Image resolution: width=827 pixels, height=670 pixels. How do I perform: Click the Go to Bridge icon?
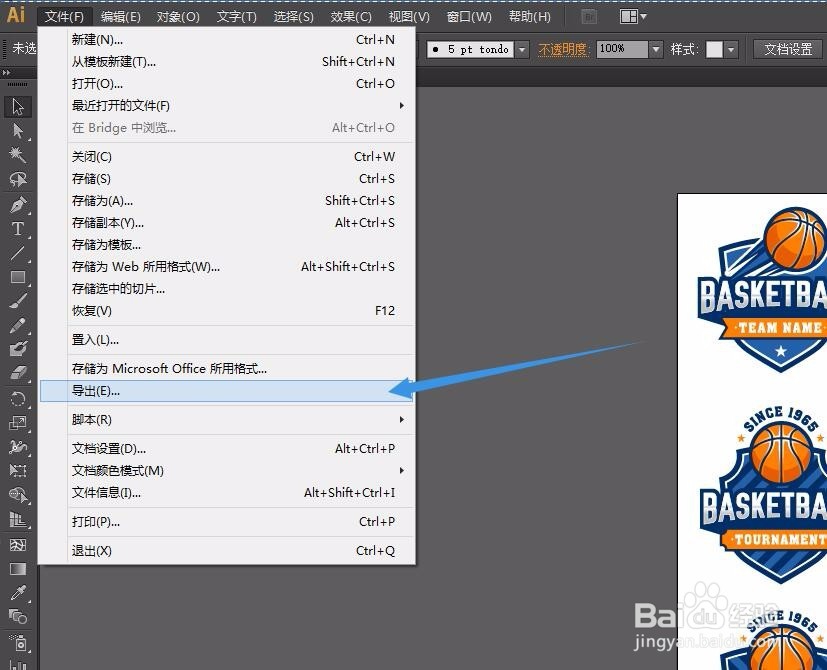(x=589, y=17)
